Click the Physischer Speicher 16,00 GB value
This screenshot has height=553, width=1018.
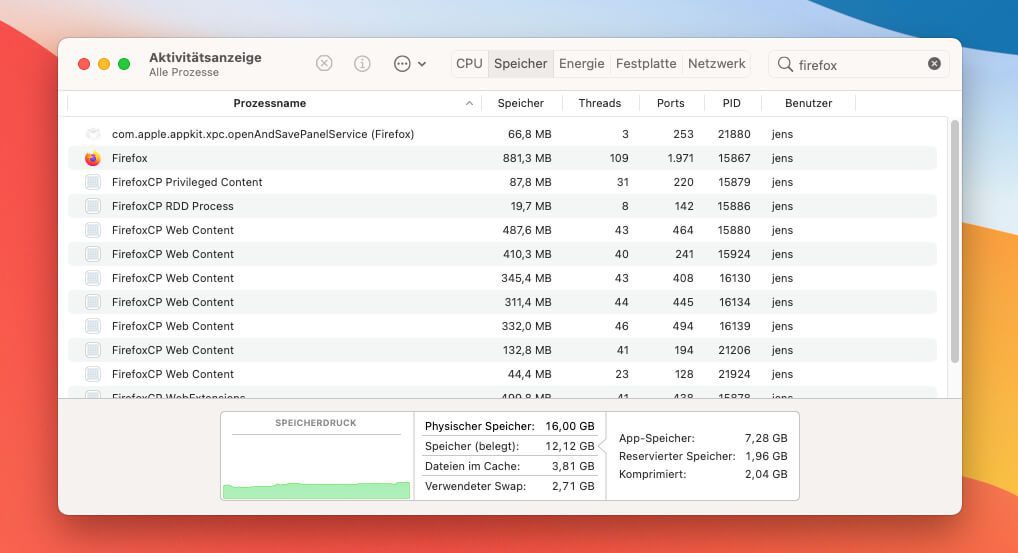[x=570, y=426]
